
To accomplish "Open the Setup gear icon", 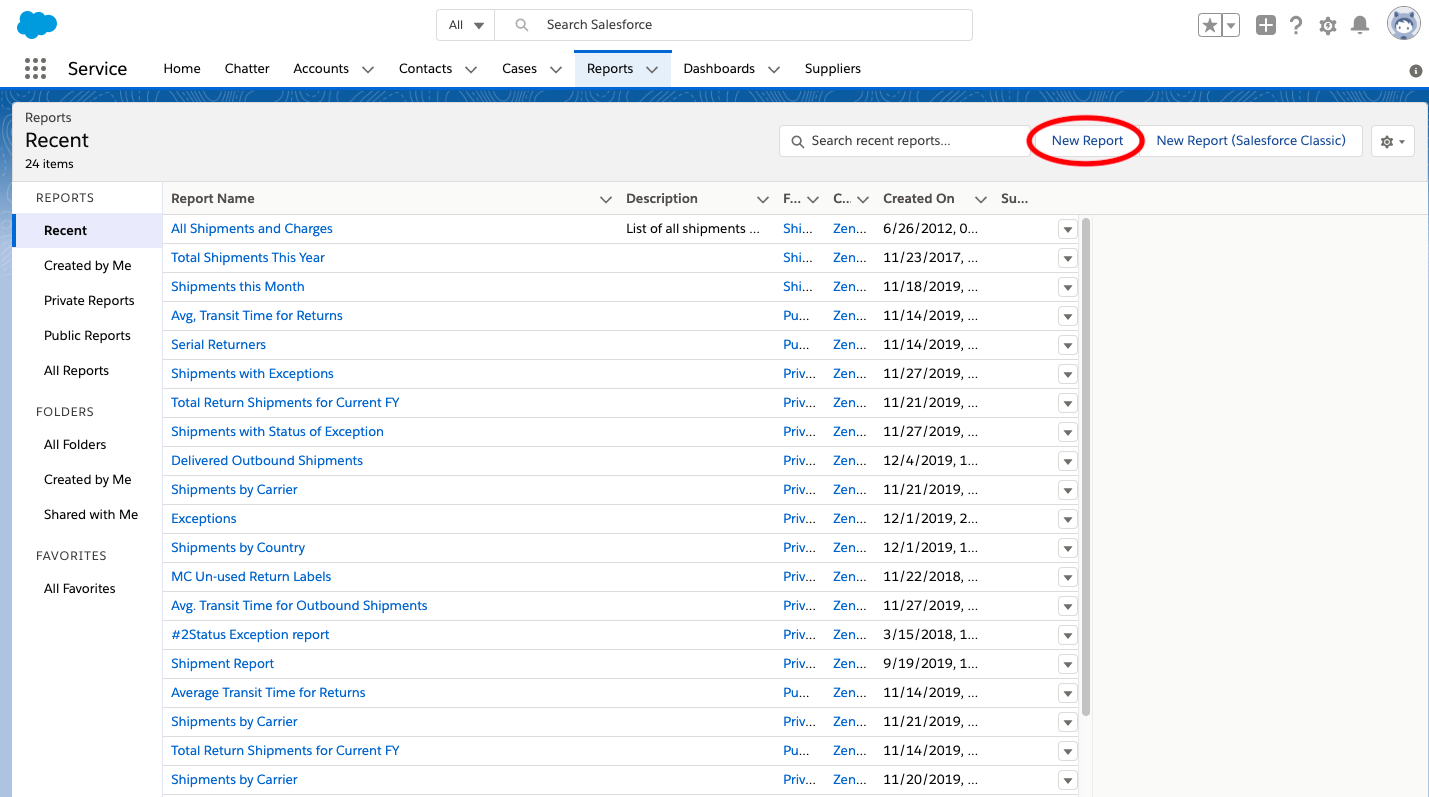I will click(1328, 26).
